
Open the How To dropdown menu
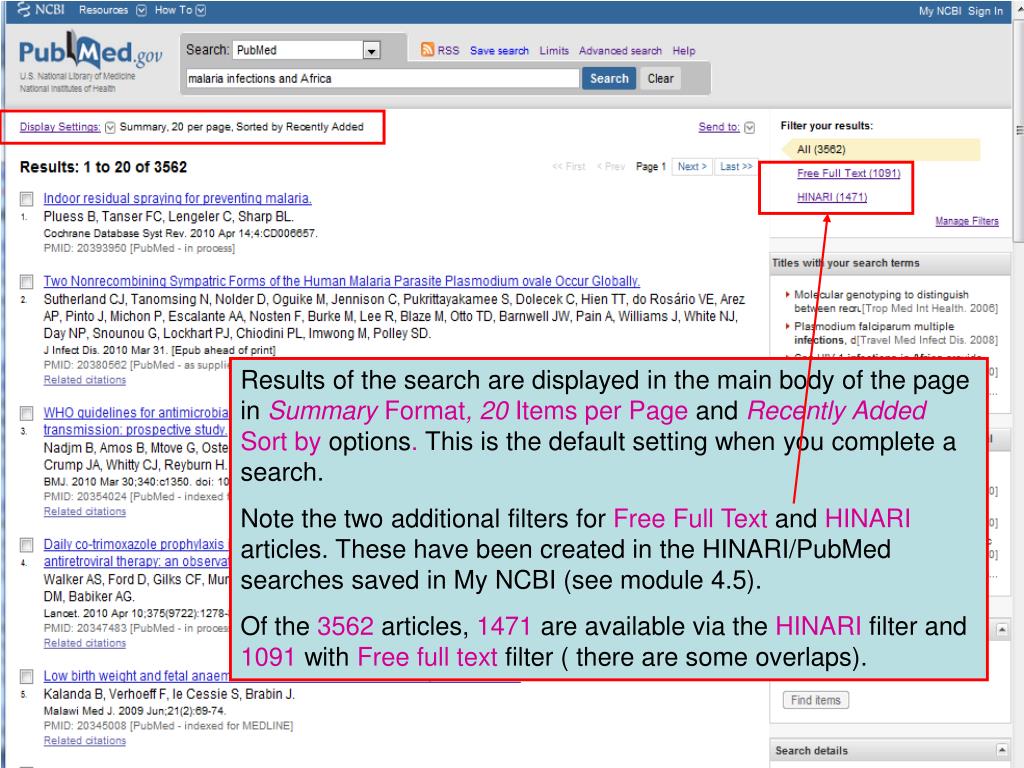(x=180, y=10)
